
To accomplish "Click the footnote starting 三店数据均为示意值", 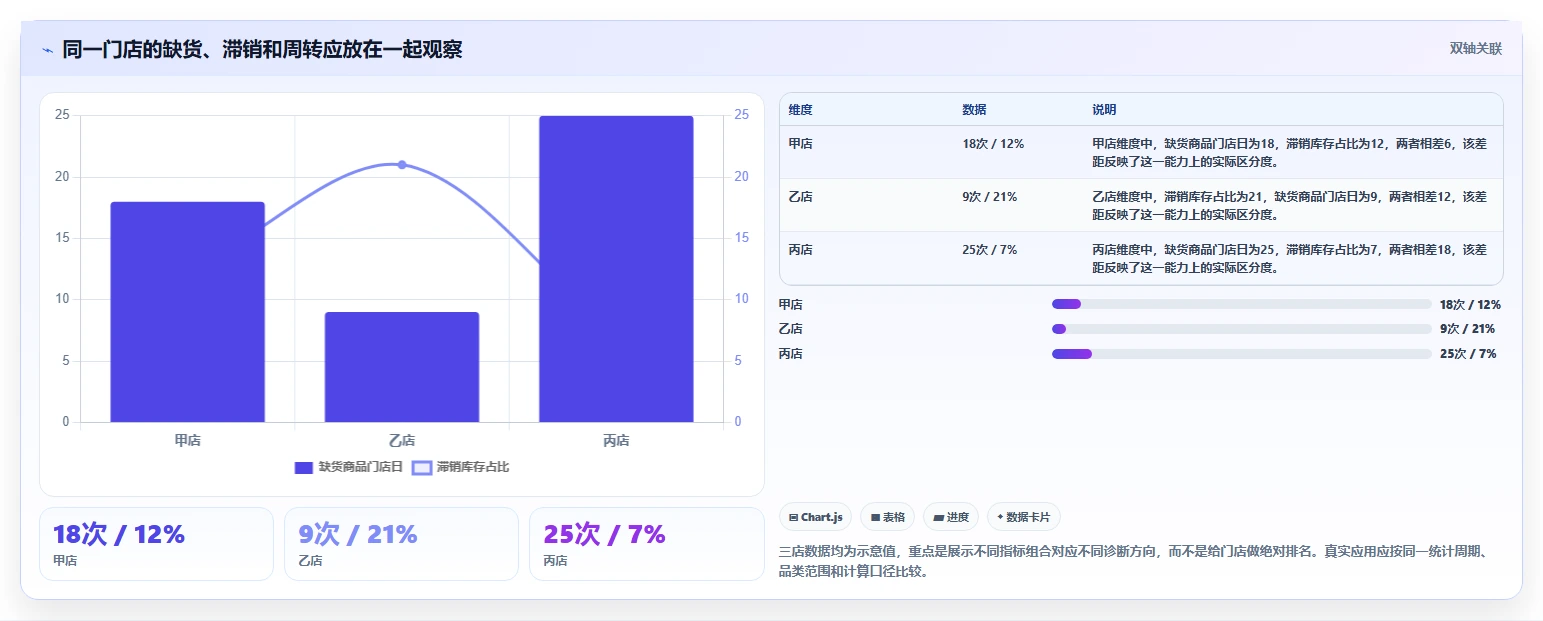I will pos(1138,562).
